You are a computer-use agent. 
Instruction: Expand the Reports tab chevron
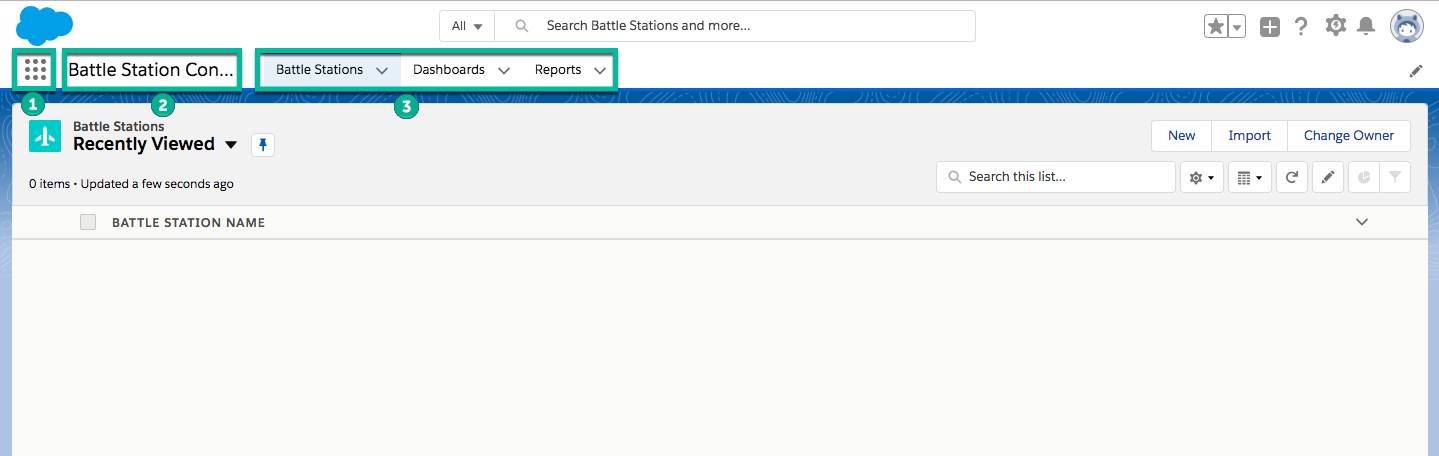[600, 71]
